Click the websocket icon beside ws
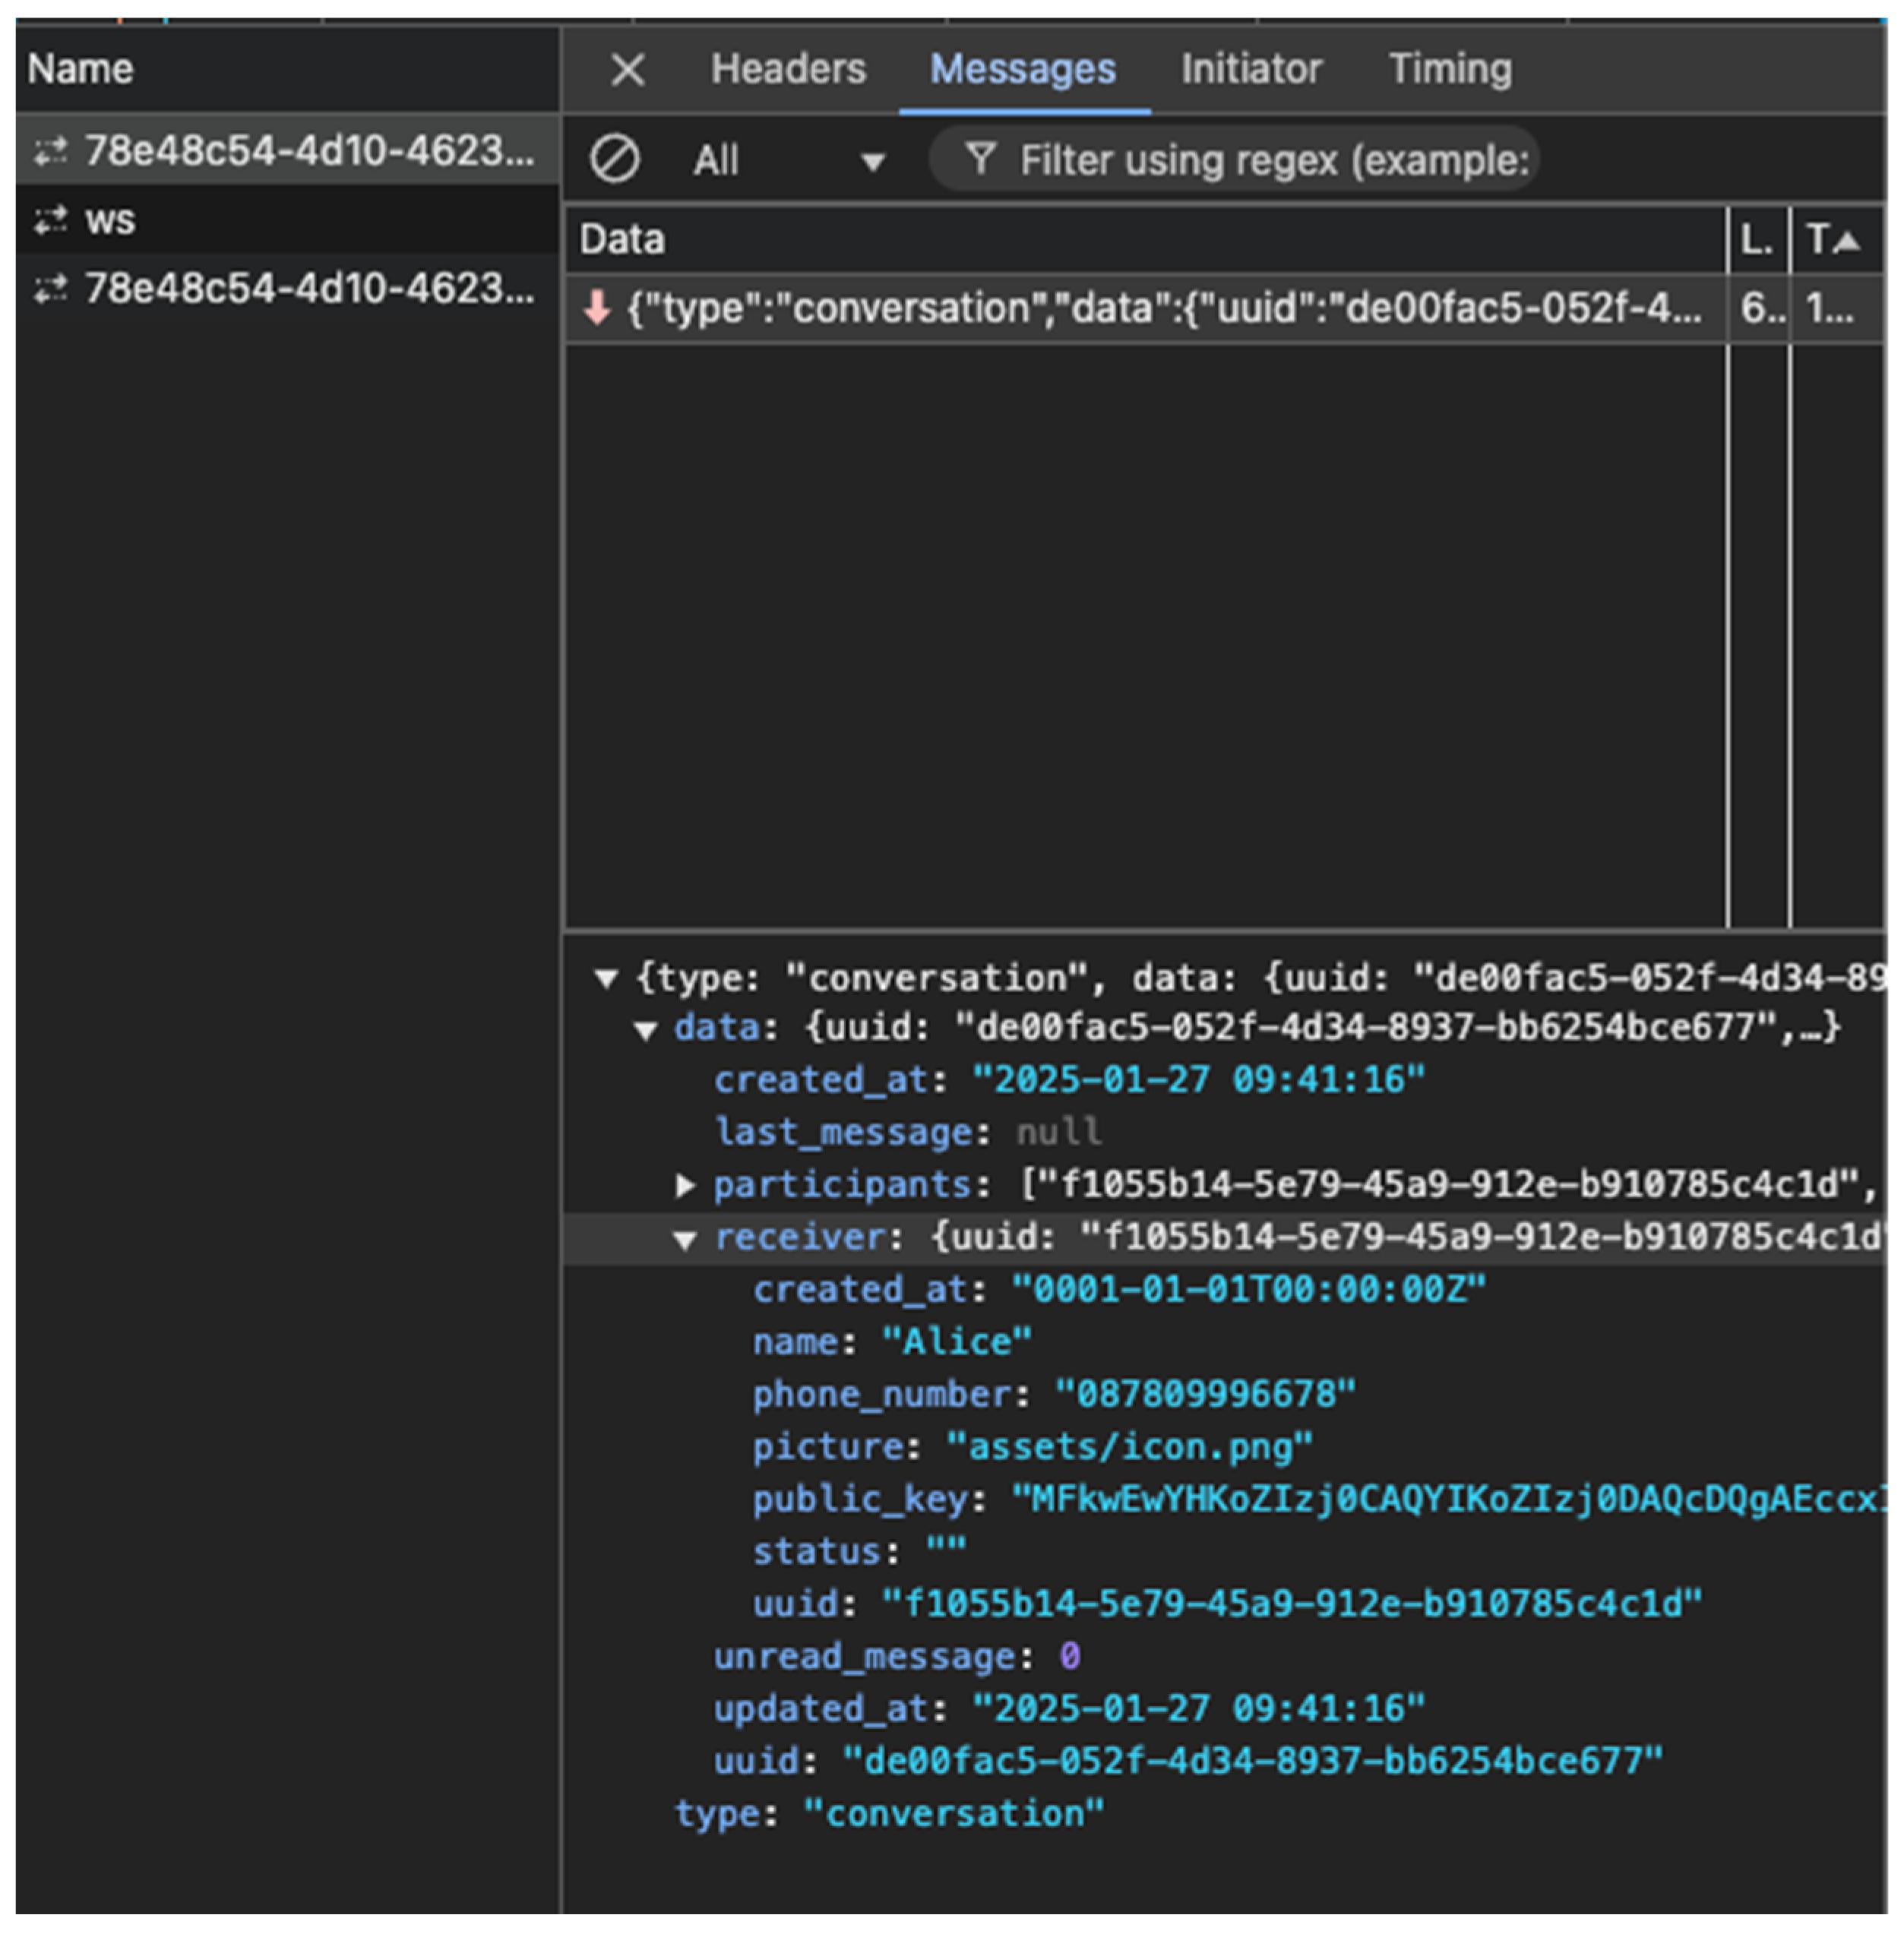This screenshot has height=1934, width=1904. pos(50,221)
